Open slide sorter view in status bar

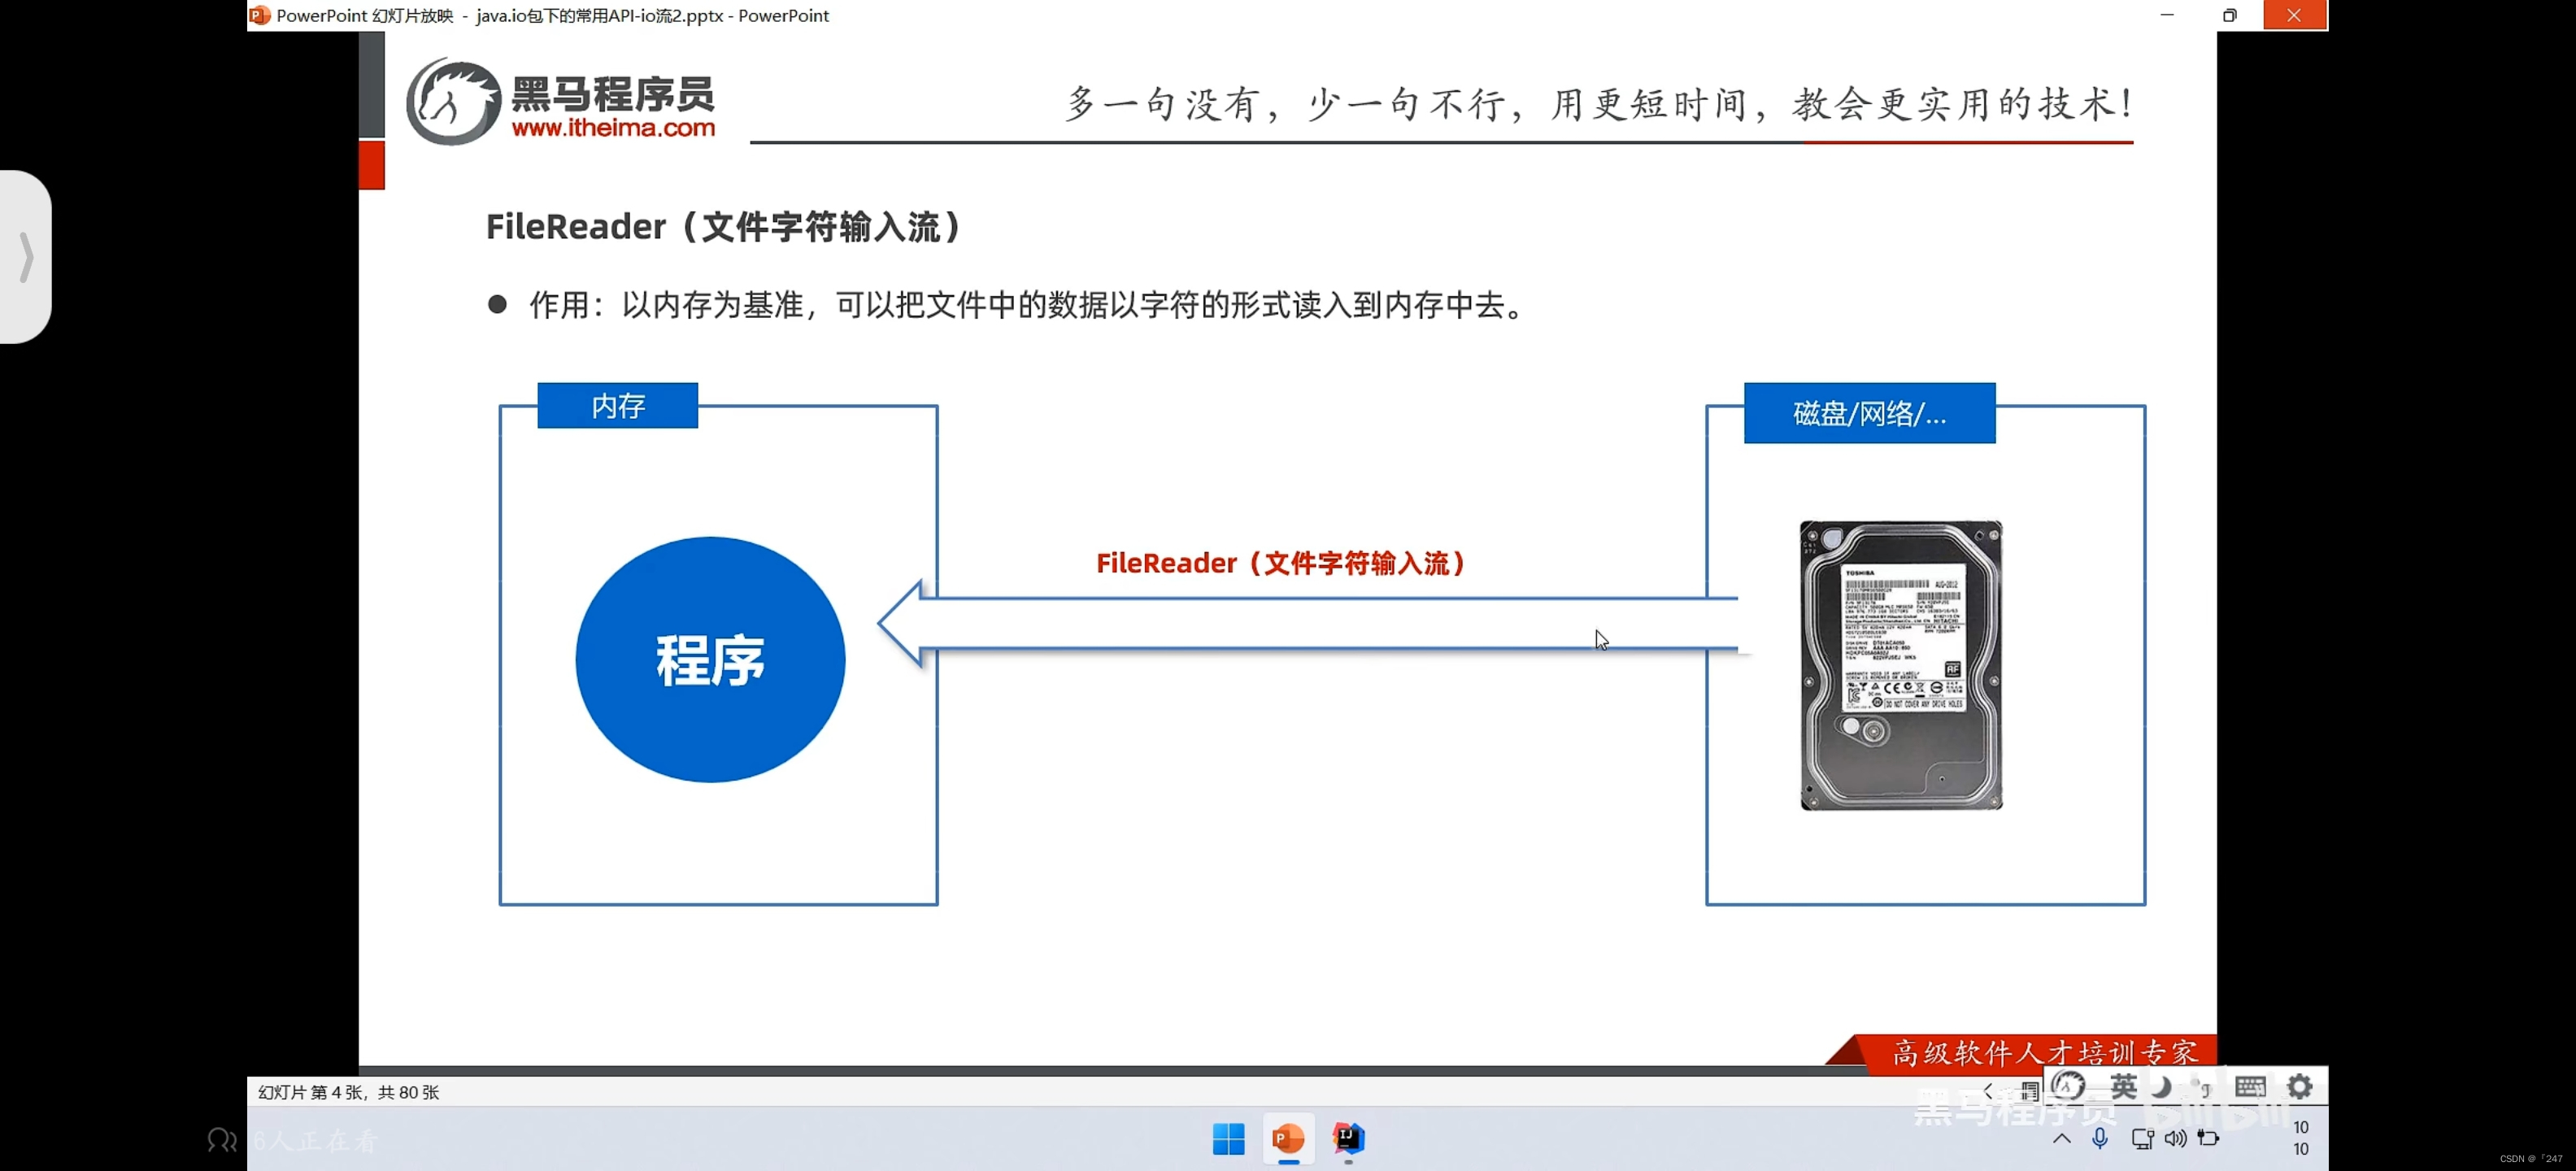pyautogui.click(x=2029, y=1091)
